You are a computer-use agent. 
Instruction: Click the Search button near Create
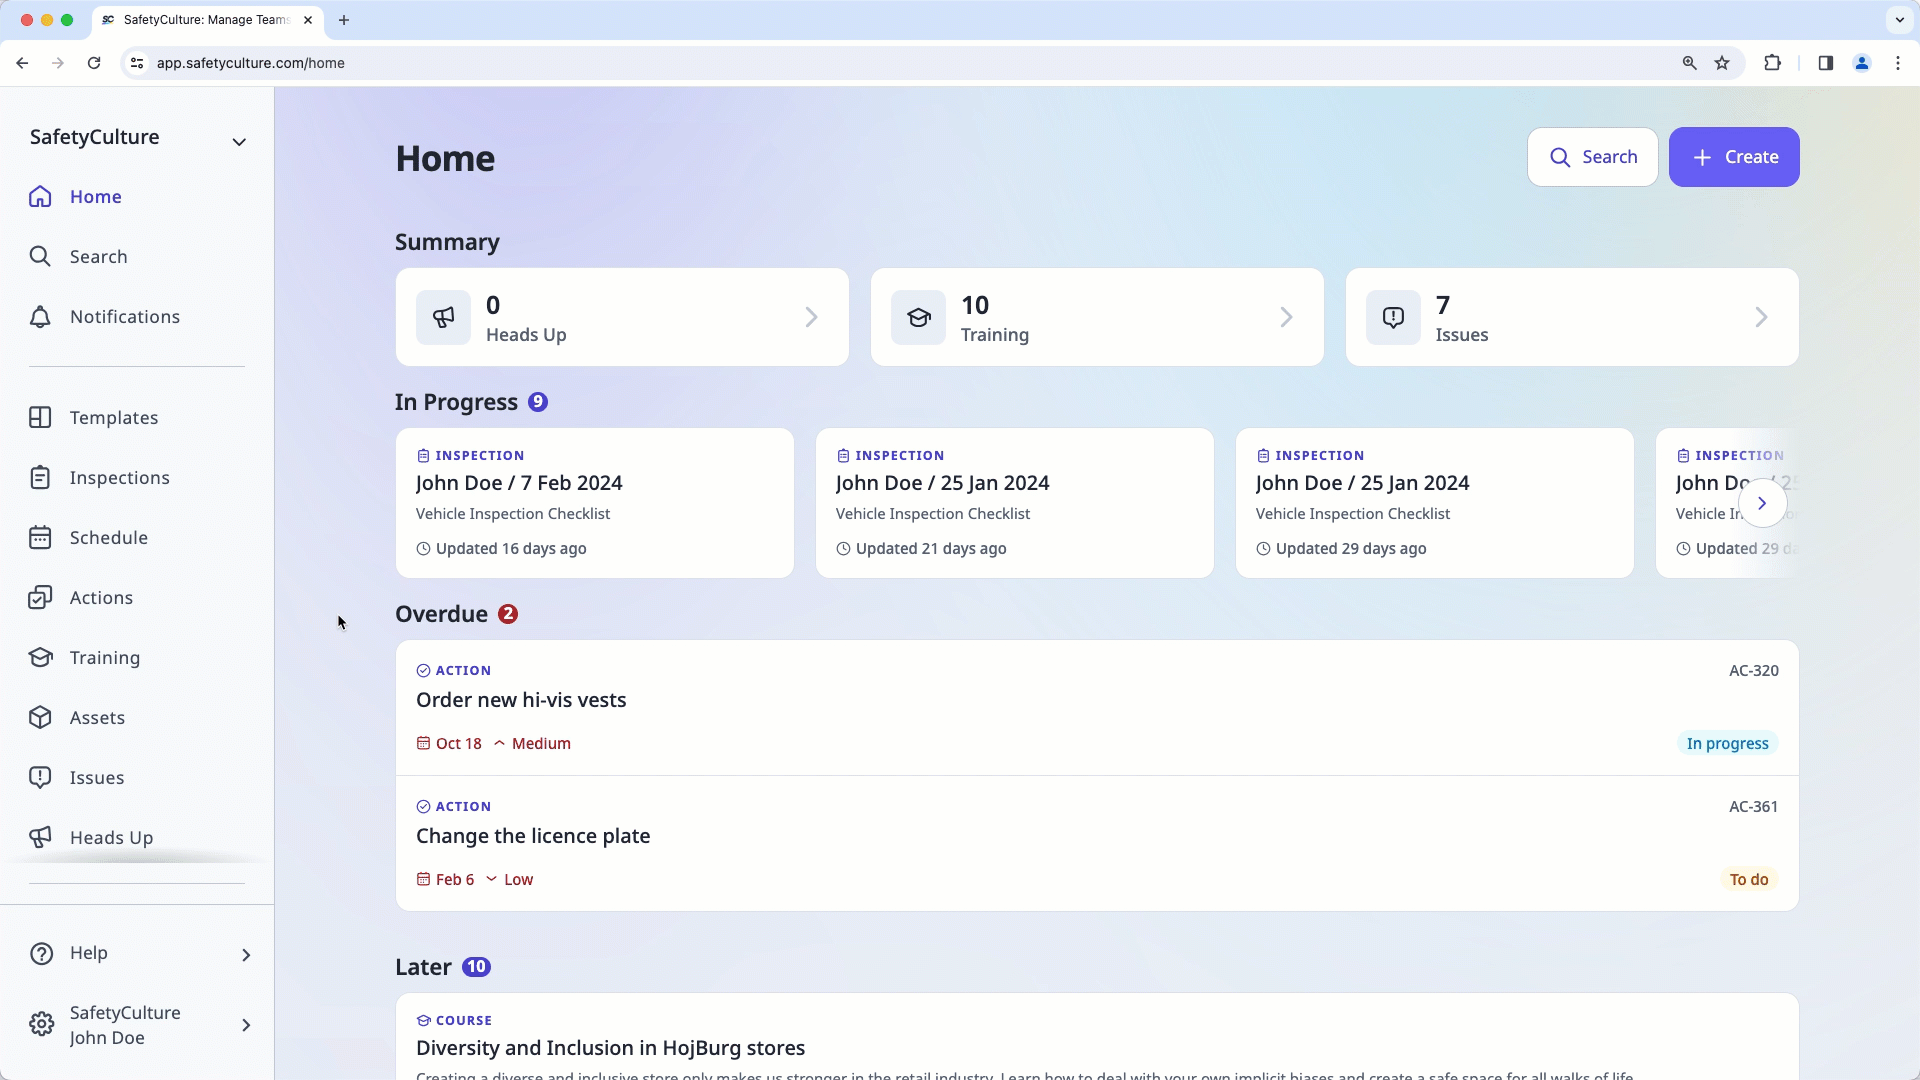click(1592, 157)
